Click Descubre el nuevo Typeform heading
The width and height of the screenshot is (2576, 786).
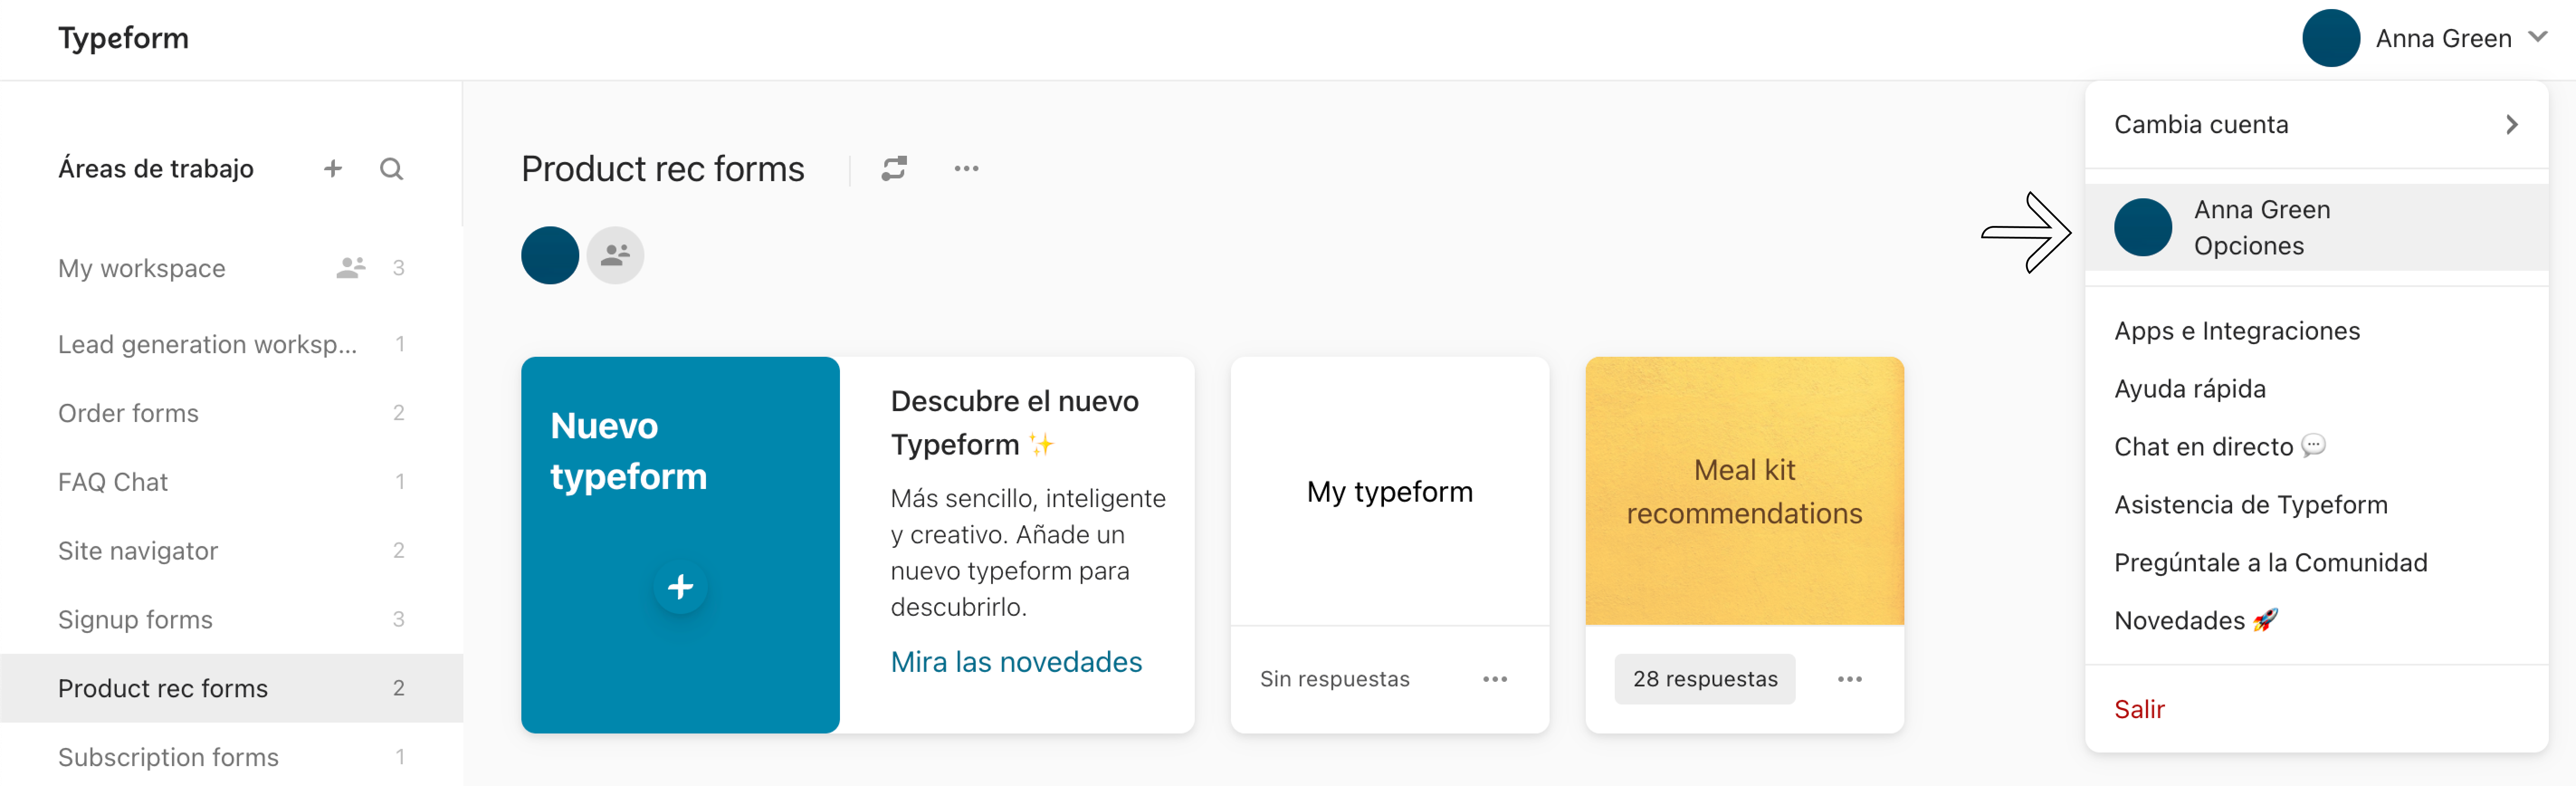click(1015, 422)
